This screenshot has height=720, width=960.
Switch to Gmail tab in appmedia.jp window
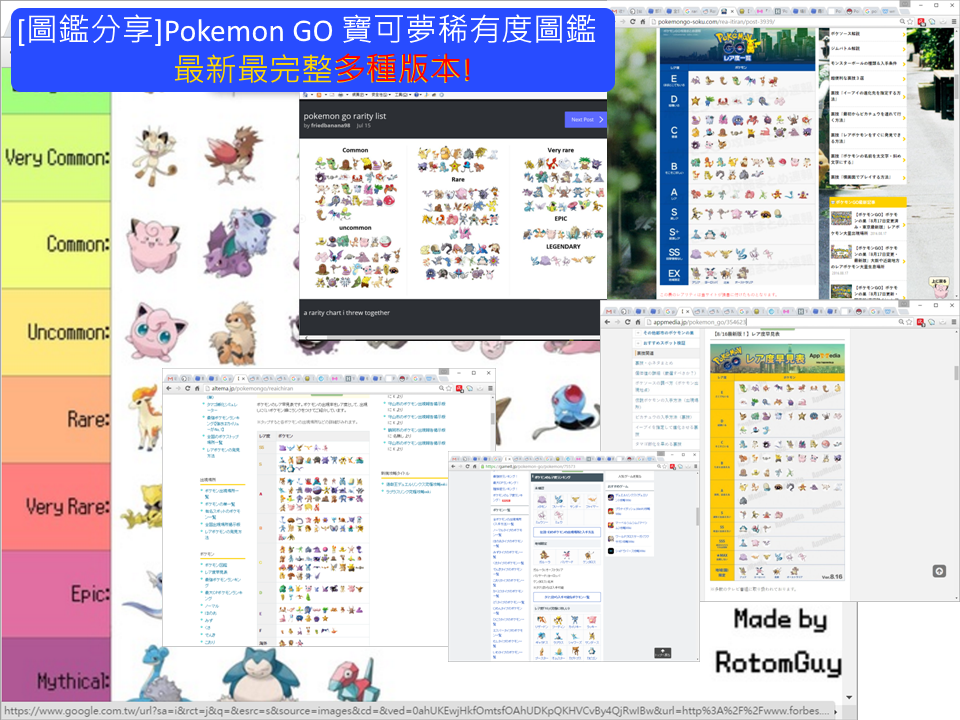(609, 312)
